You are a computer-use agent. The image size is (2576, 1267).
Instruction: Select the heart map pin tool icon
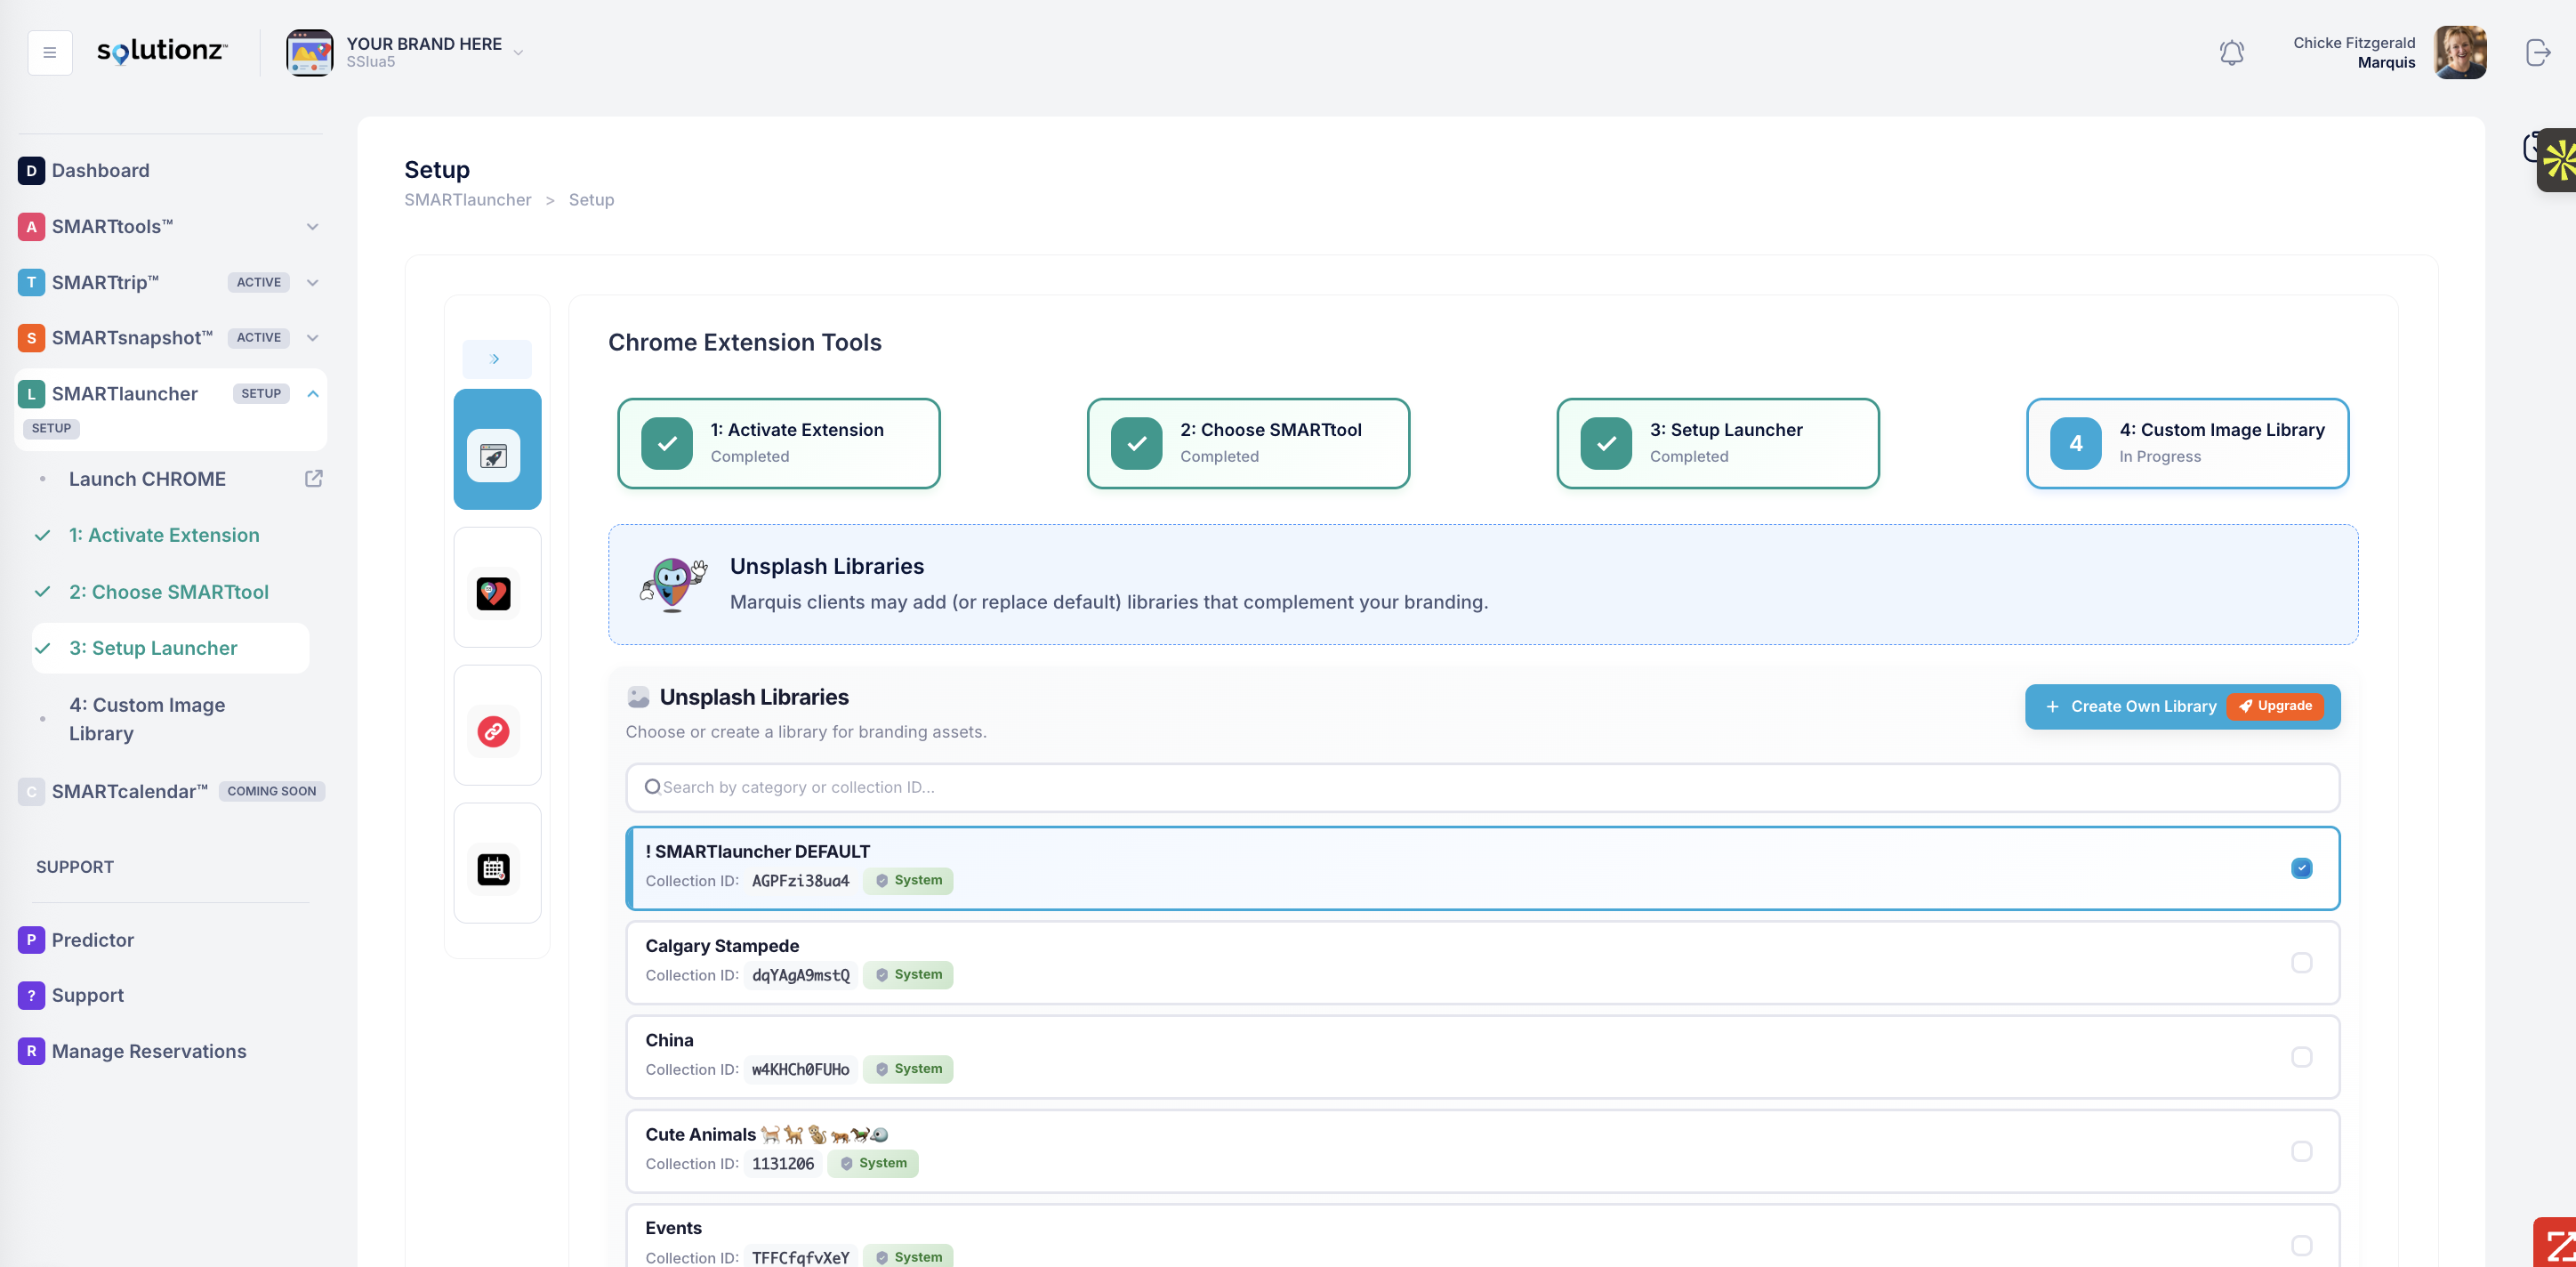(494, 593)
